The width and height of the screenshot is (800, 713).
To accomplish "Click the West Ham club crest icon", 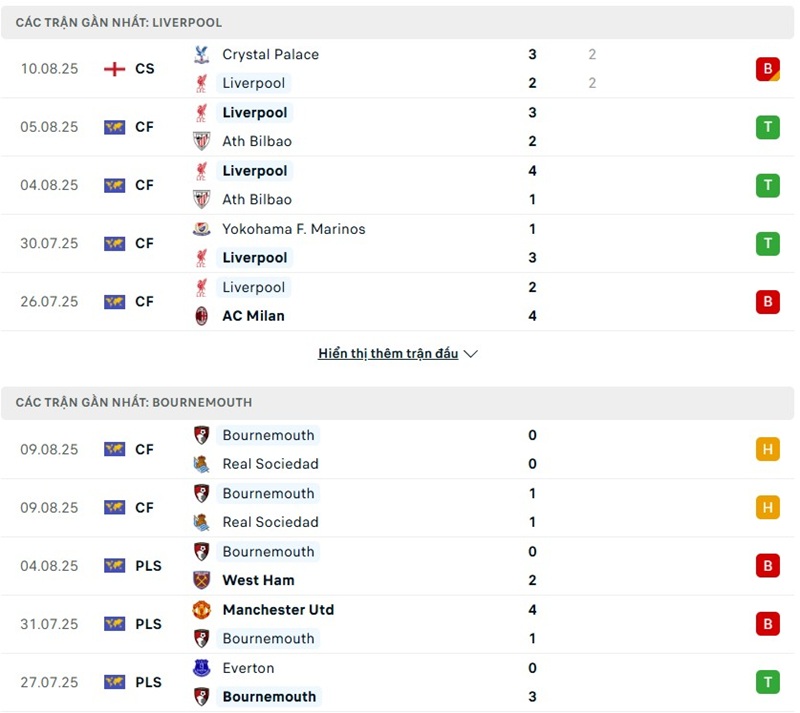I will tap(202, 580).
